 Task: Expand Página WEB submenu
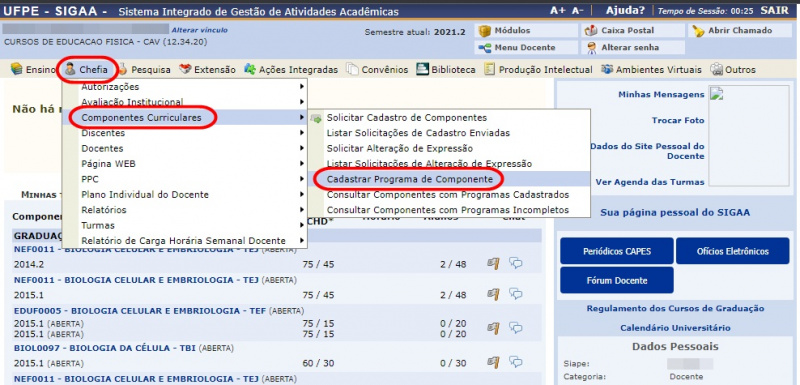point(185,164)
